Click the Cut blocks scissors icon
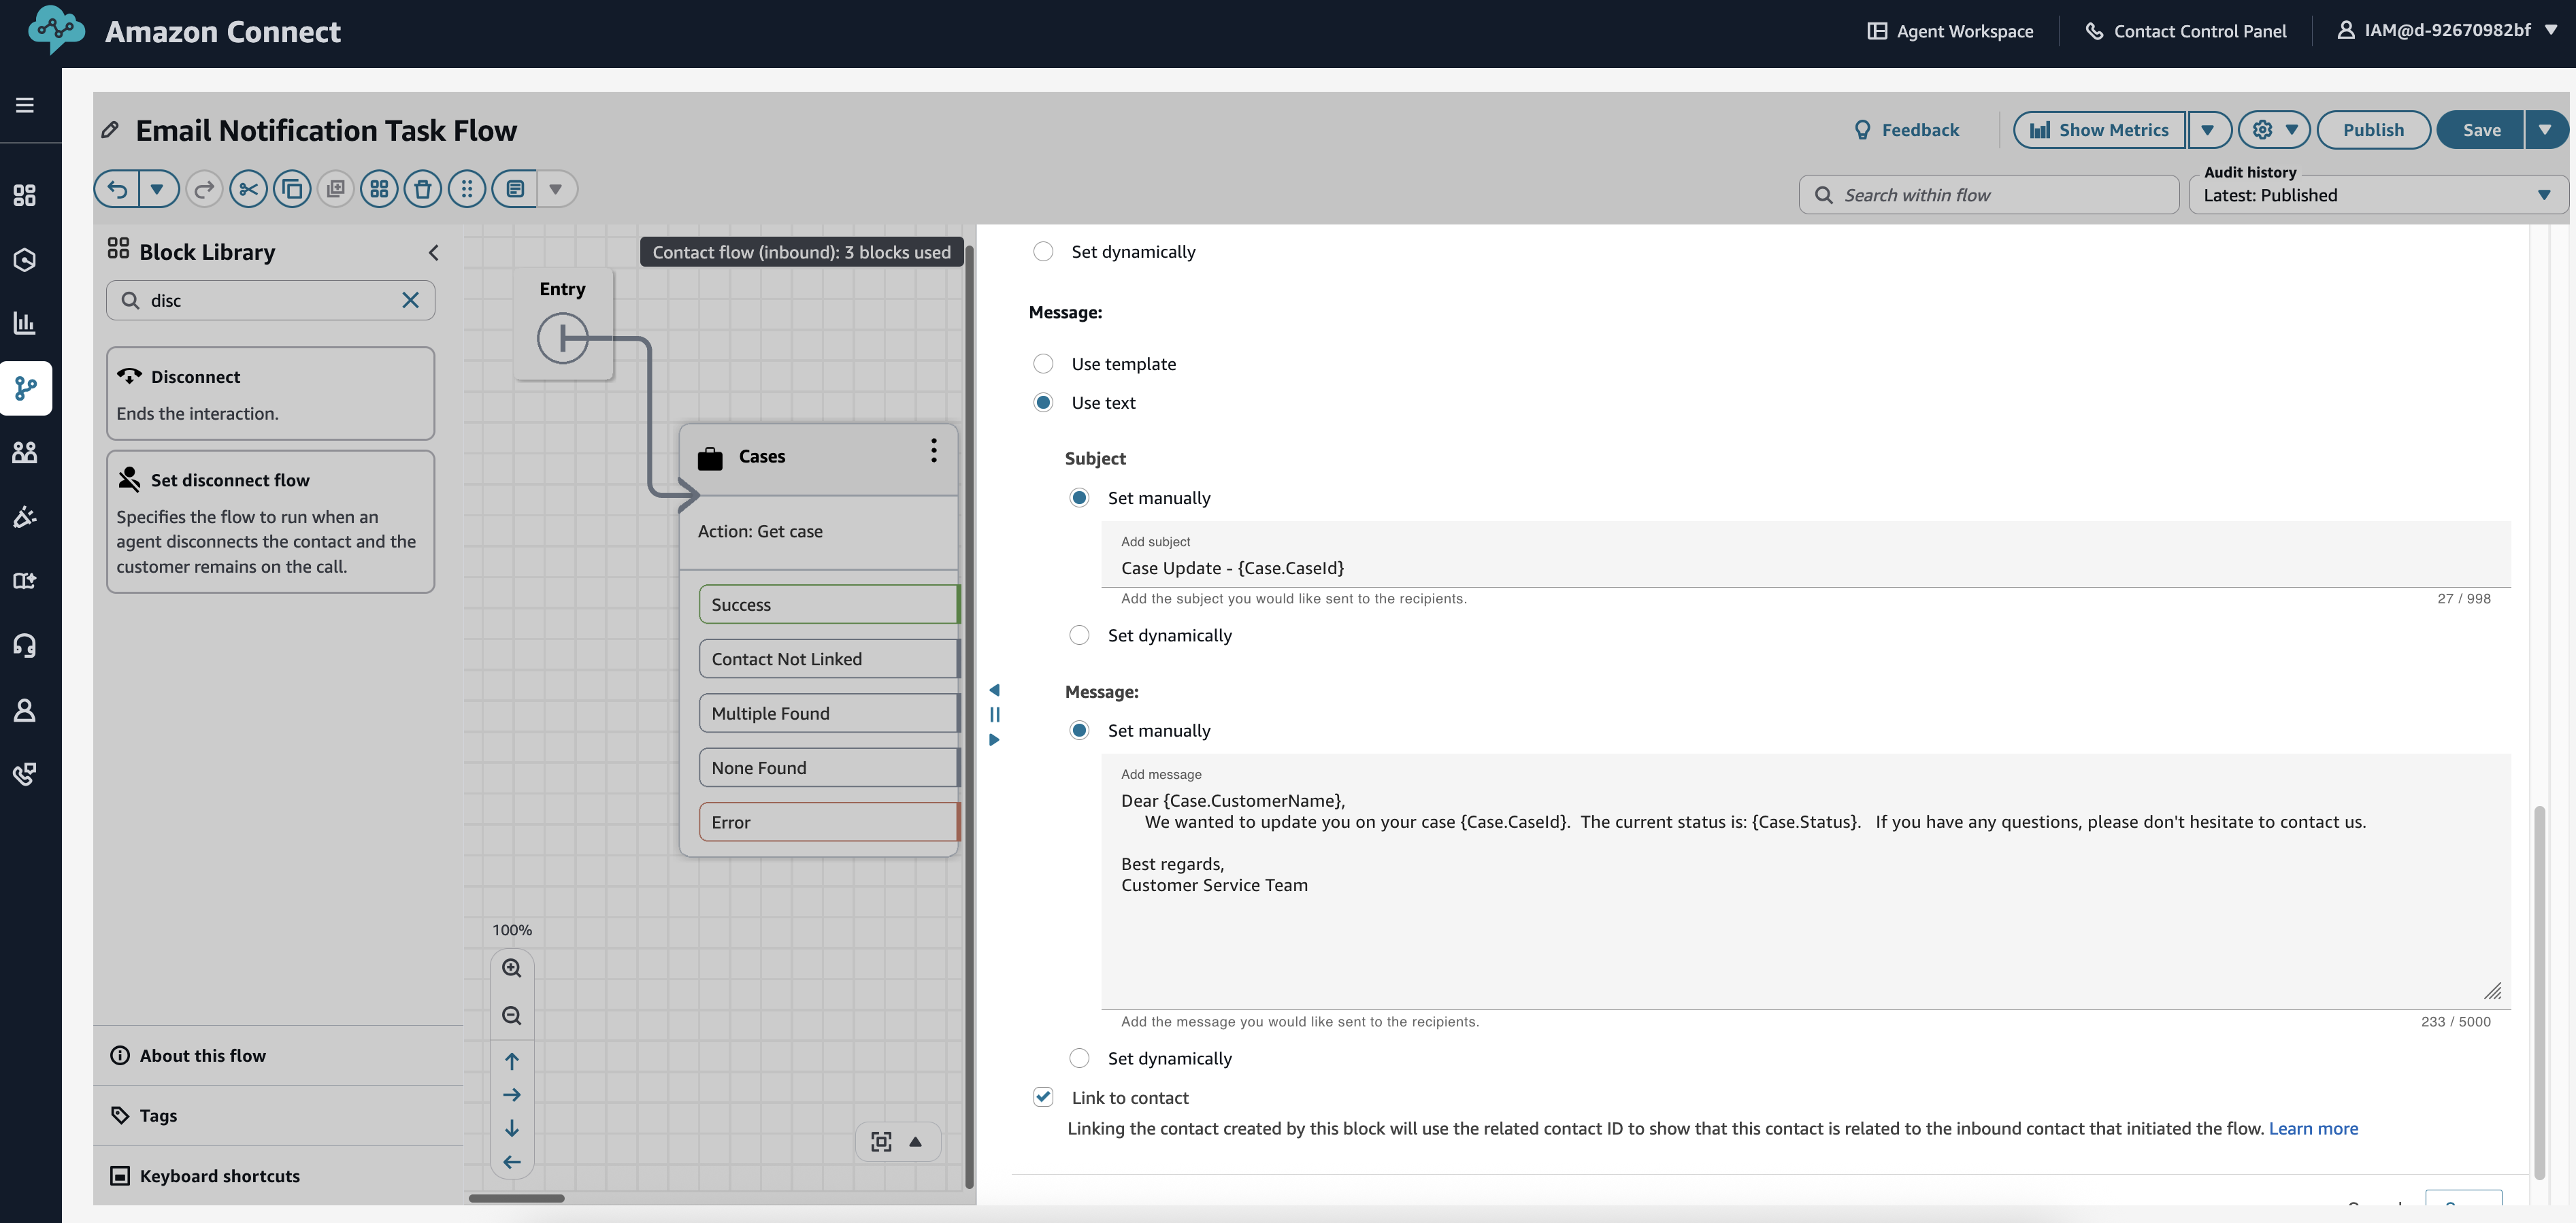This screenshot has height=1223, width=2576. [248, 188]
